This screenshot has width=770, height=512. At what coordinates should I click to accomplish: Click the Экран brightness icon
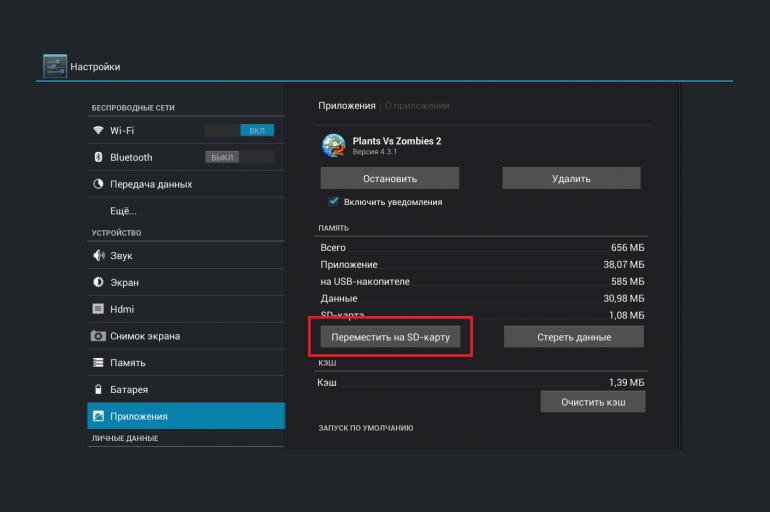click(x=98, y=282)
